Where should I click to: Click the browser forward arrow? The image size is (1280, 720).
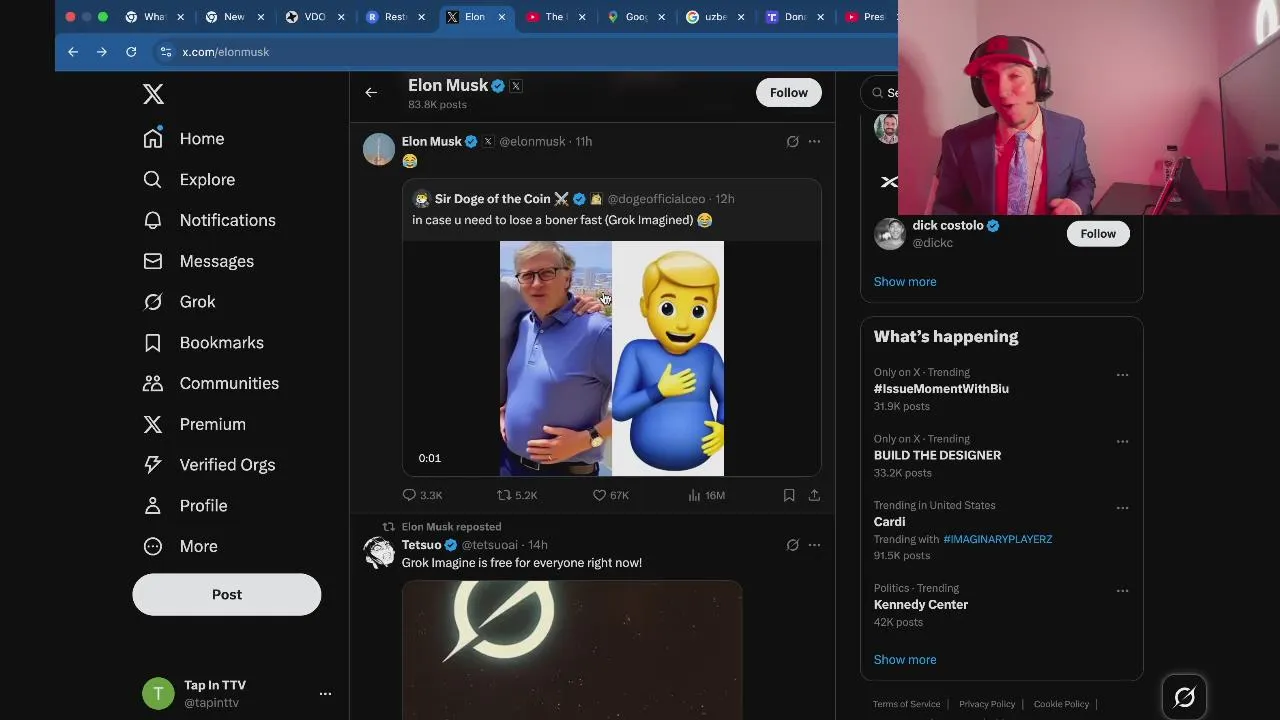click(101, 52)
